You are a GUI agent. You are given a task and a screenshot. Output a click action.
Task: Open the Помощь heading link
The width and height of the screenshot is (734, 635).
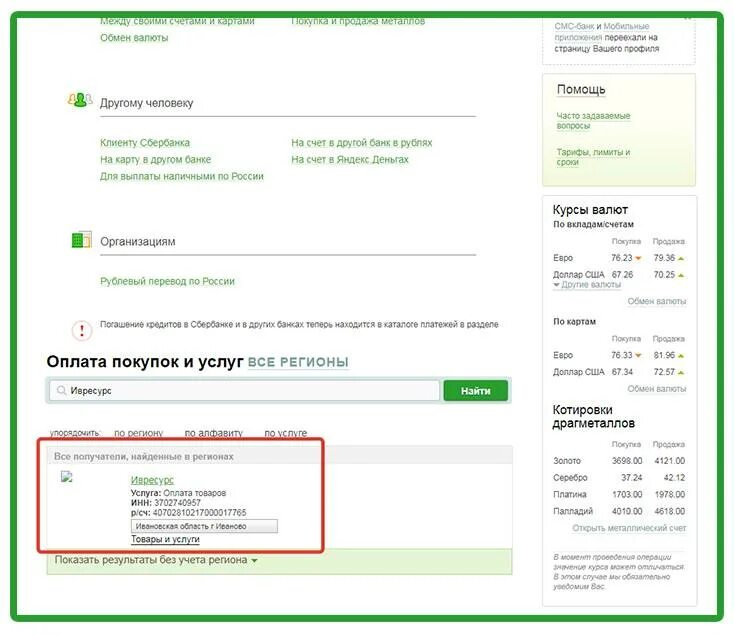coord(581,89)
